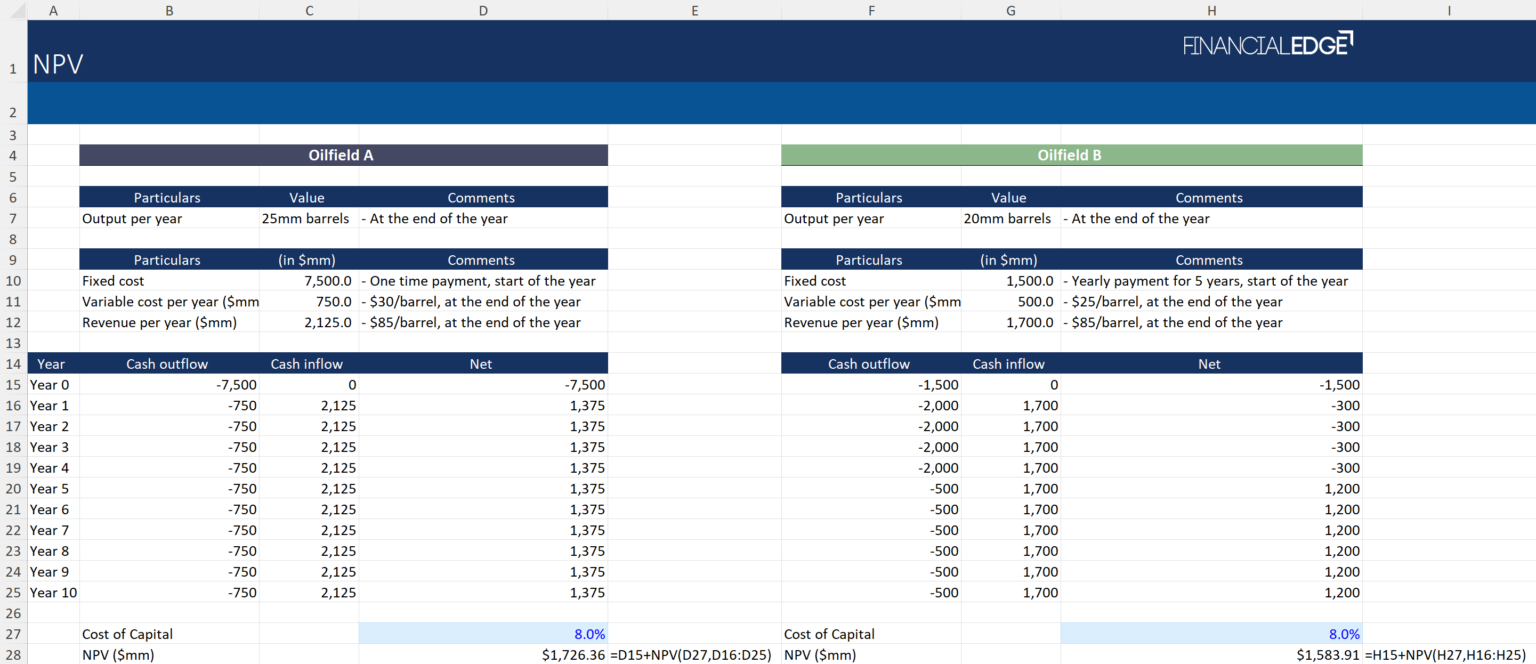
Task: Select Oilfield A's Cost of Capital 8.0% cell
Action: pyautogui.click(x=483, y=633)
